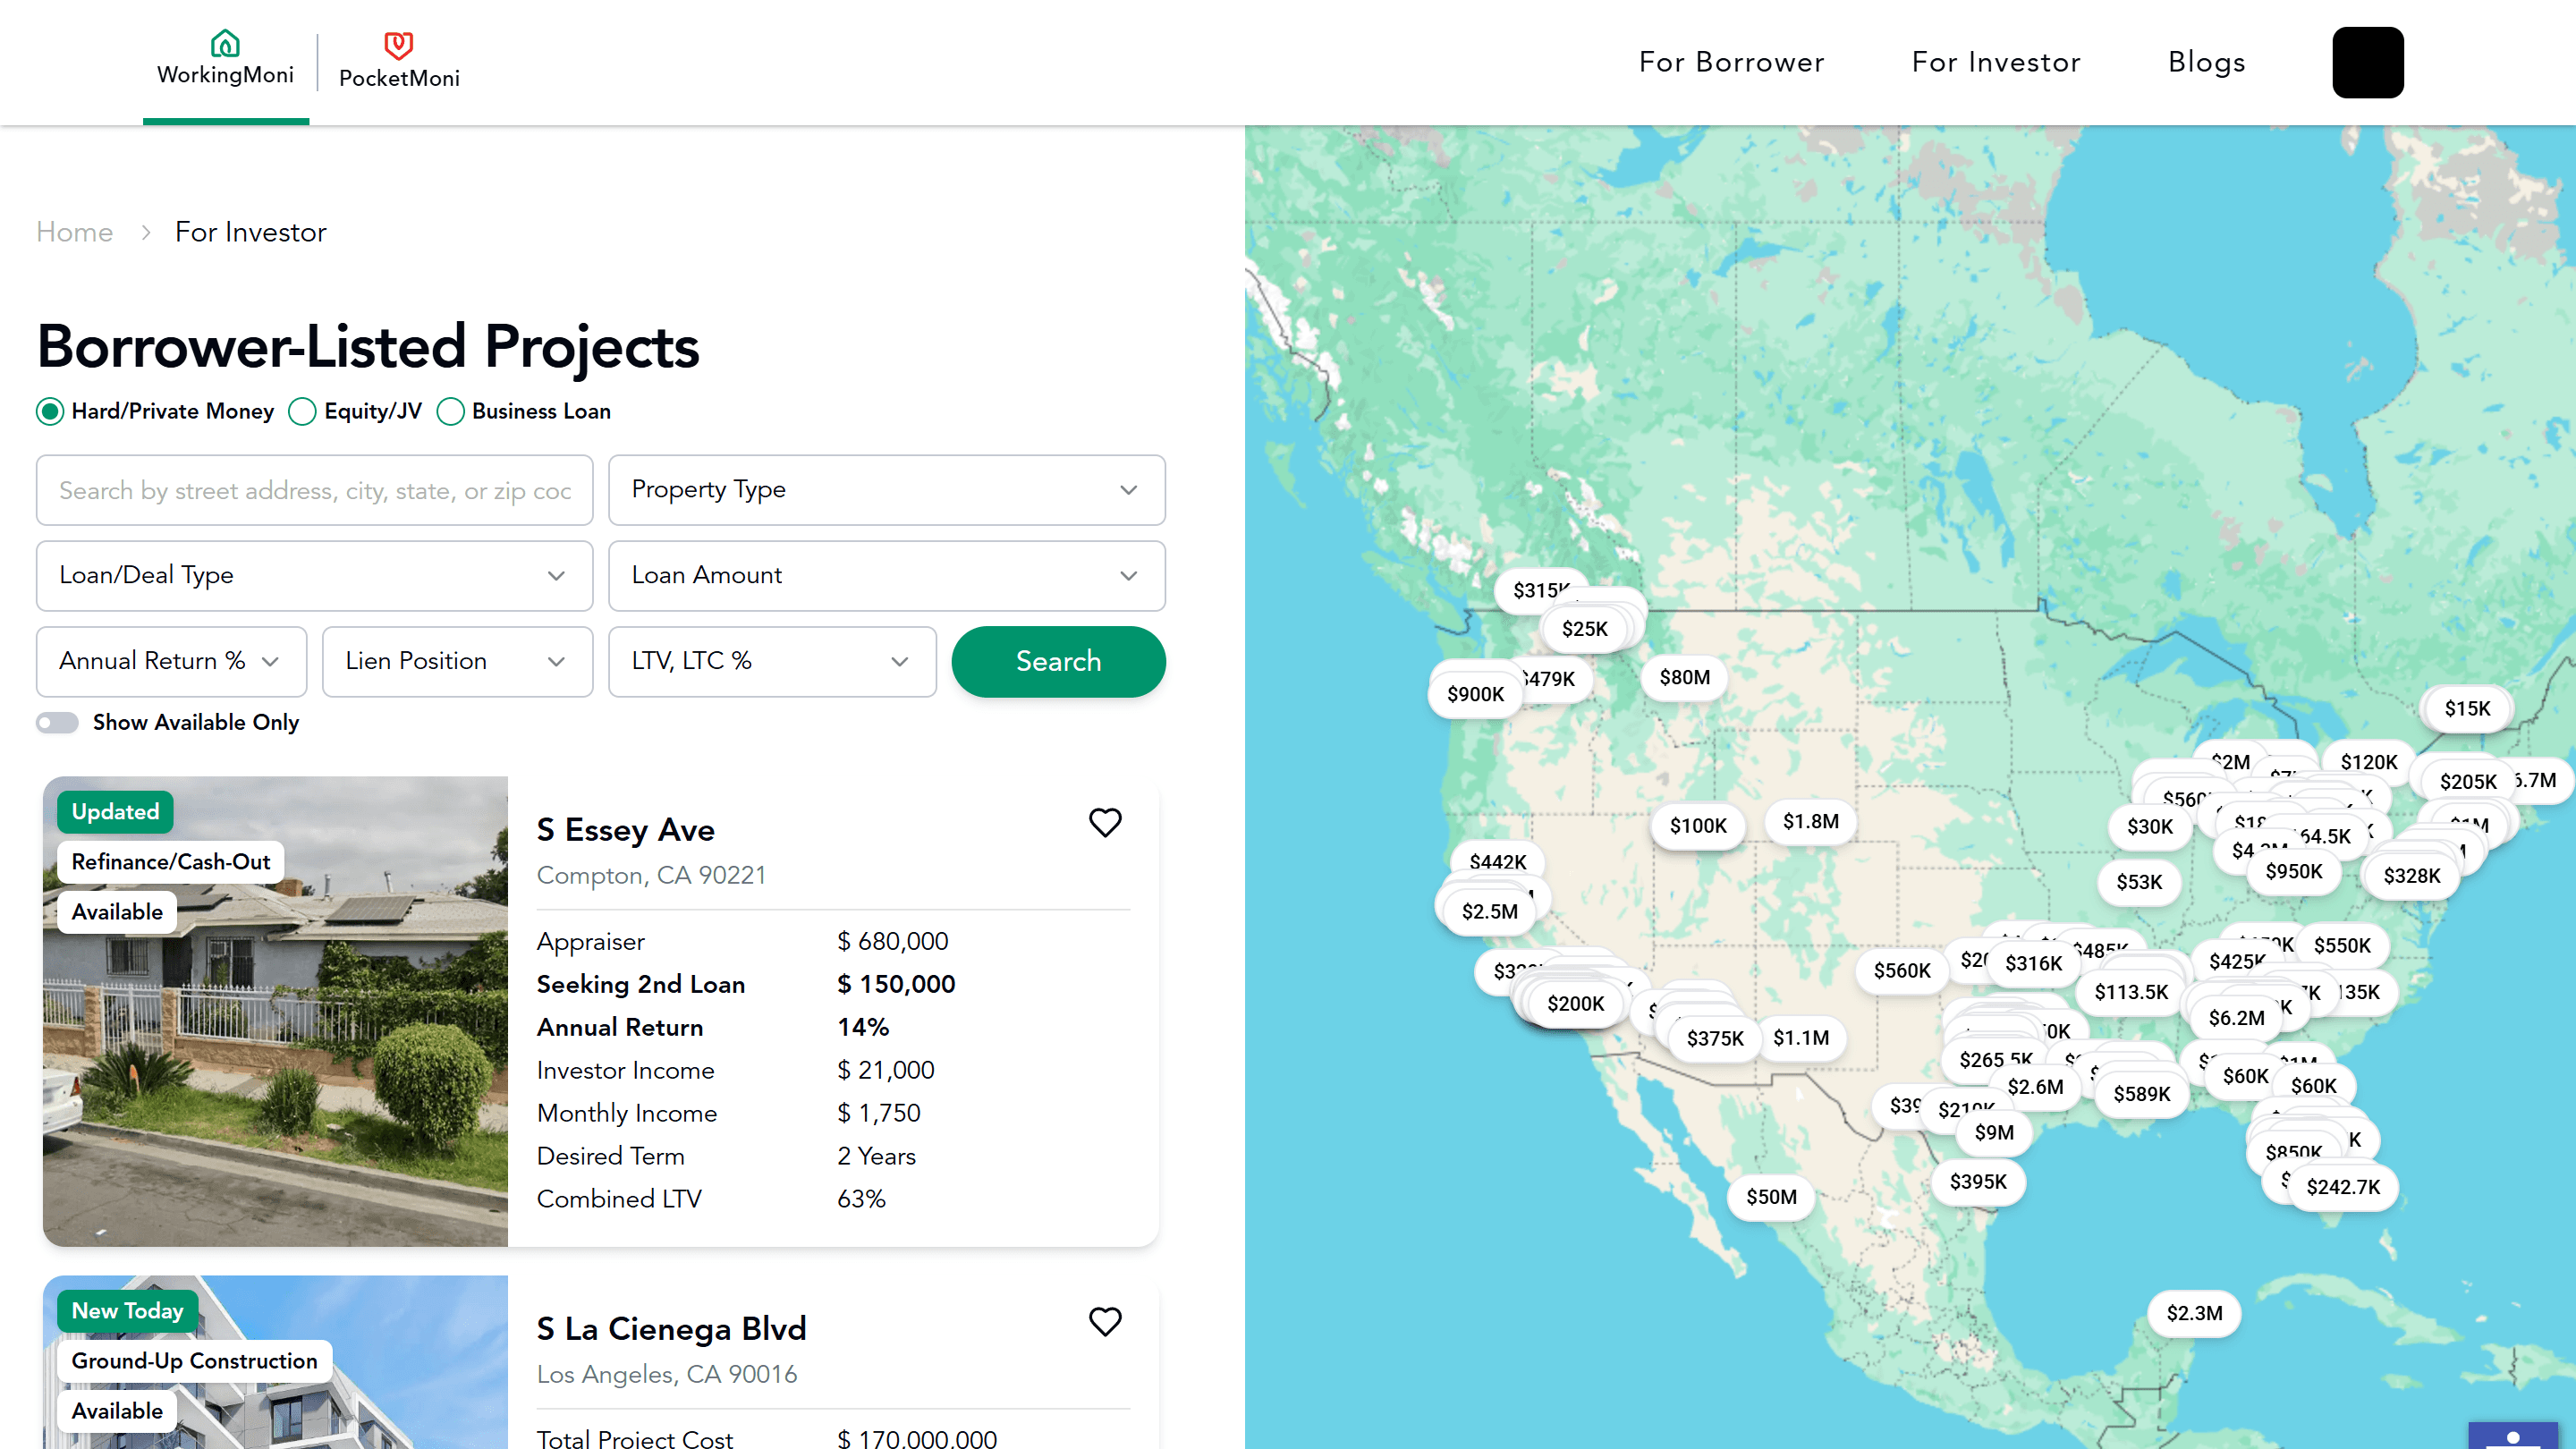Open the black profile square in header
The width and height of the screenshot is (2576, 1449).
point(2367,62)
